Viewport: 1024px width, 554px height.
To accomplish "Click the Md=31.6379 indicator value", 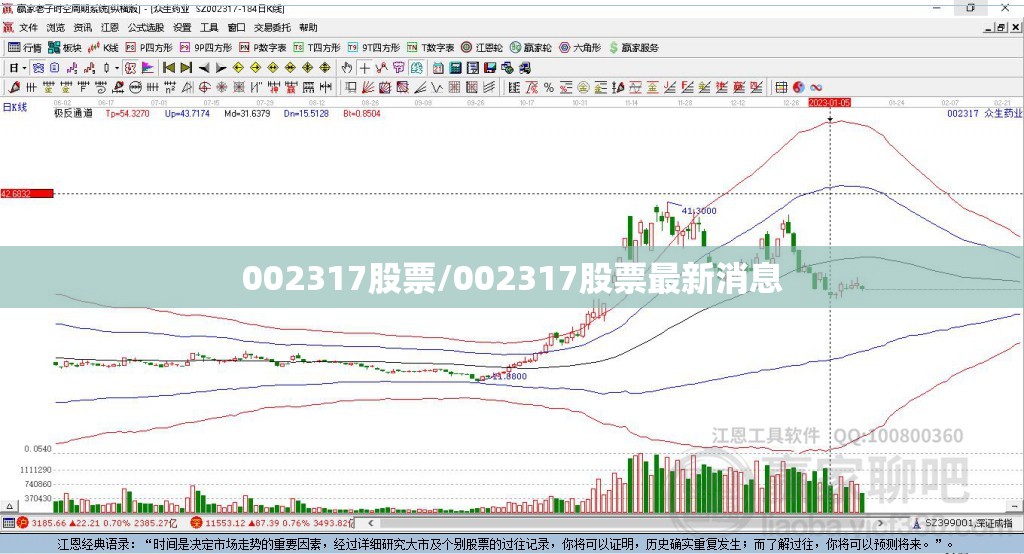I will click(247, 114).
